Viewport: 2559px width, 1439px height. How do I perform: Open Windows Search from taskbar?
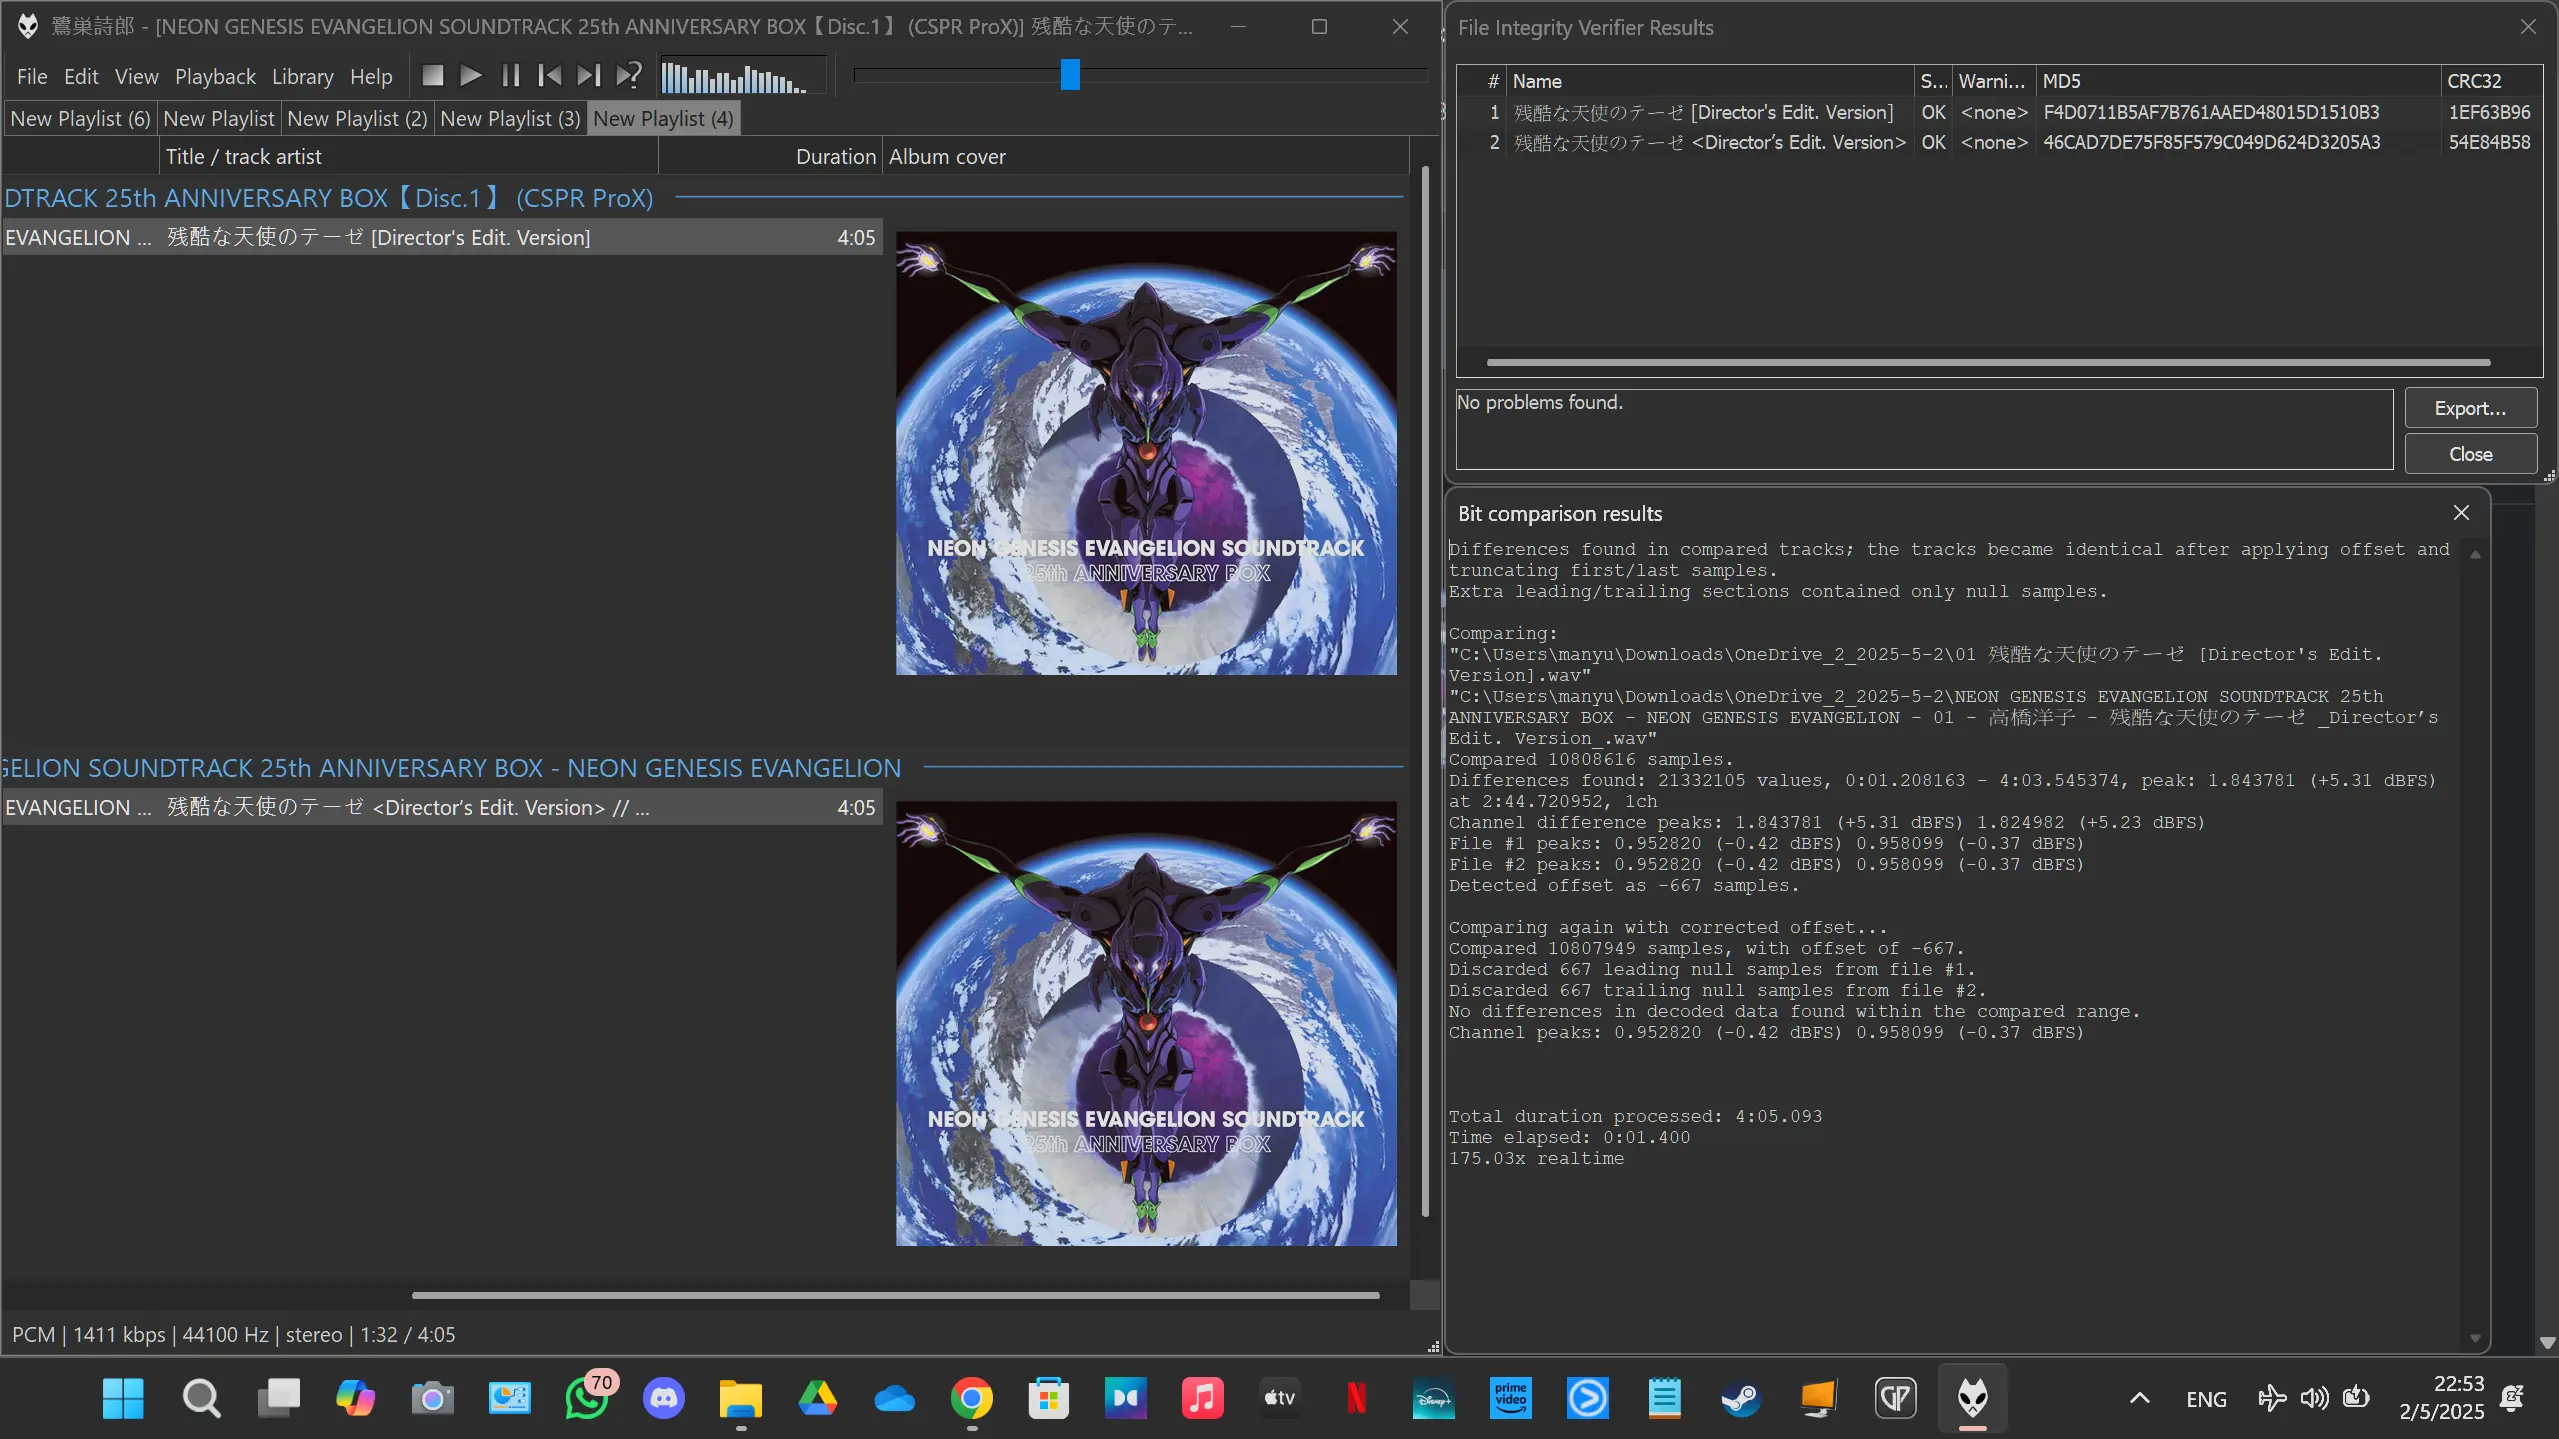click(201, 1398)
